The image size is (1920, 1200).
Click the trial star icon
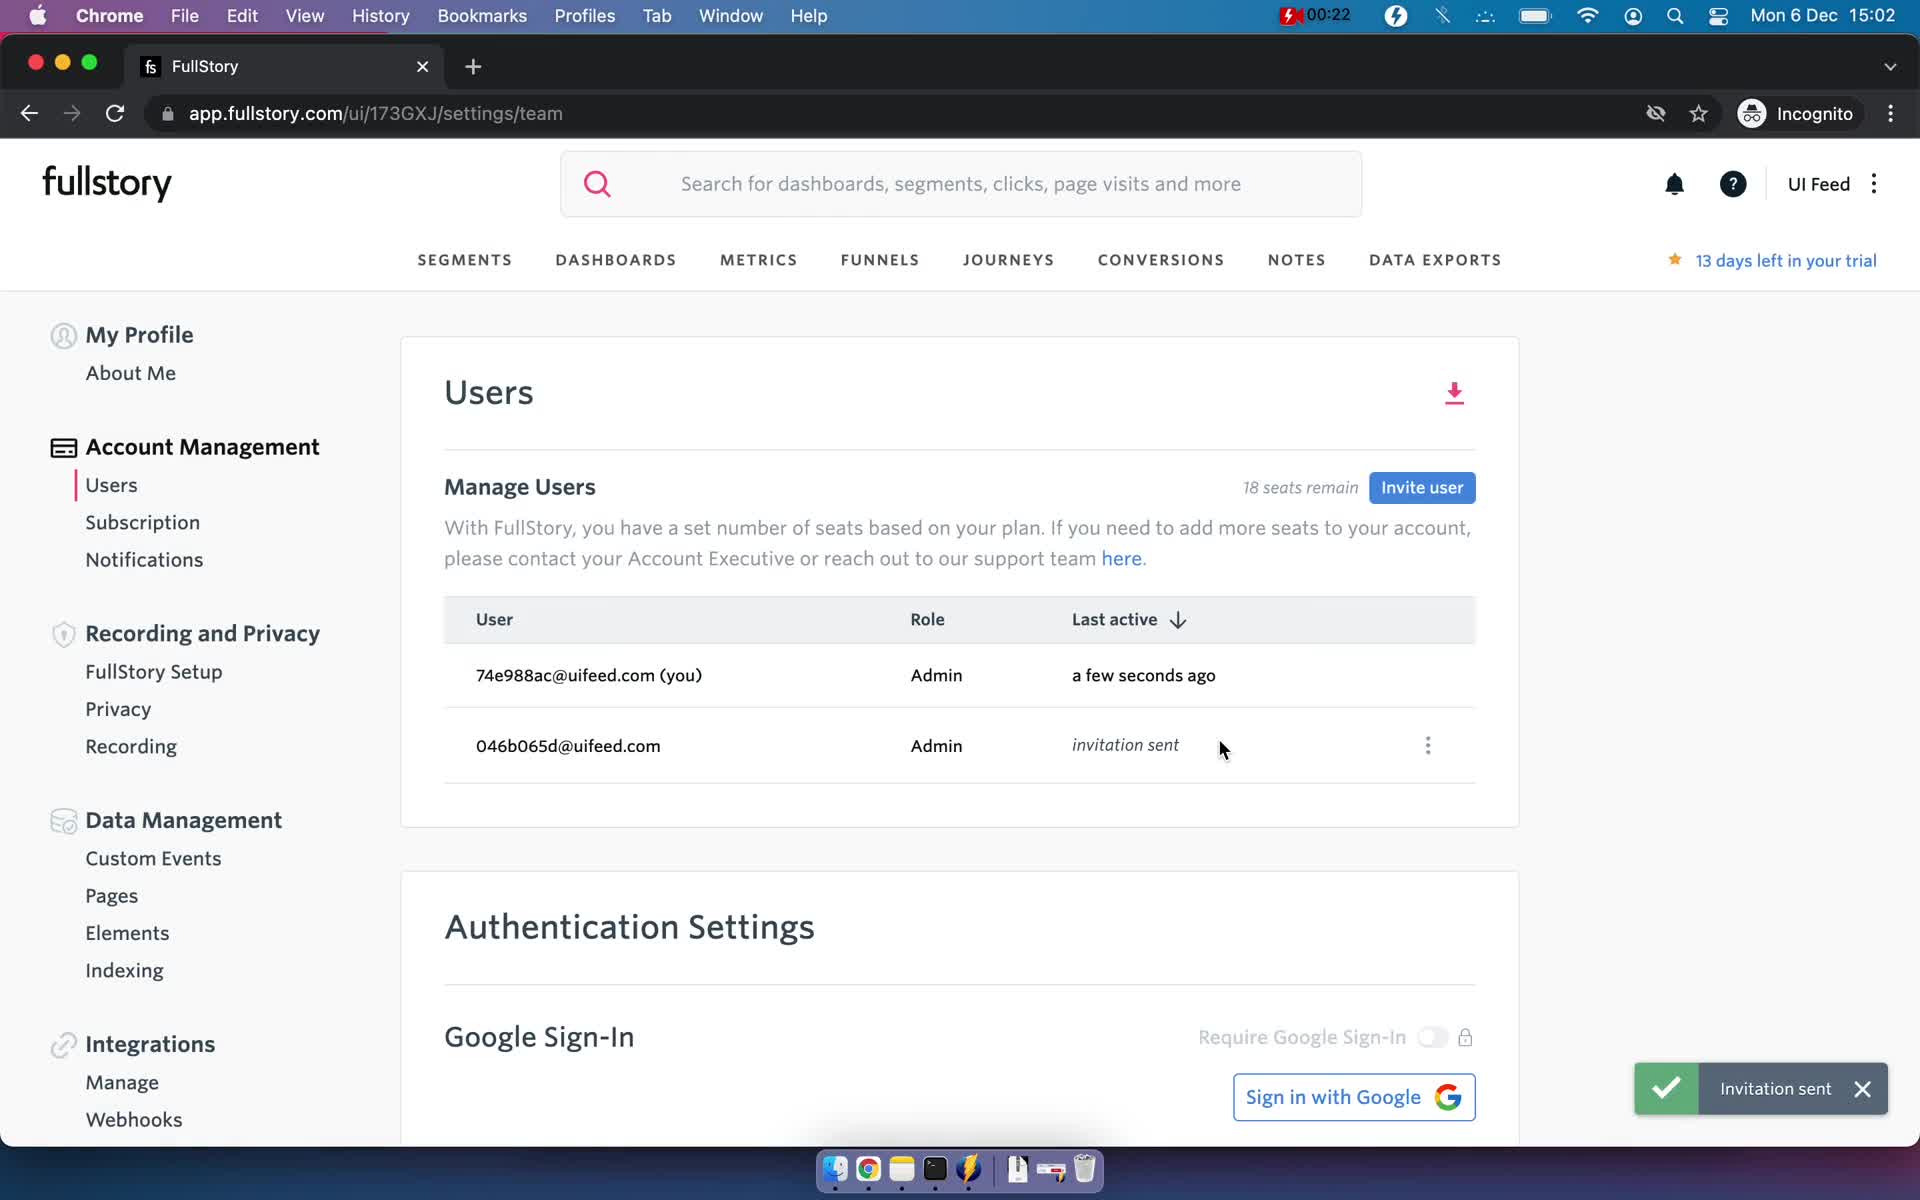click(1675, 260)
